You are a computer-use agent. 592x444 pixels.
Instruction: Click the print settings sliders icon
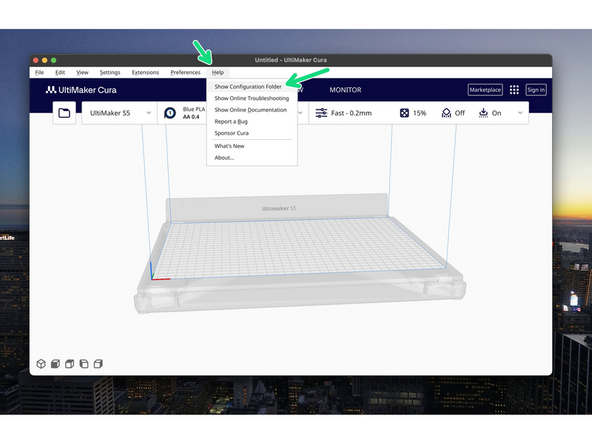pos(321,113)
